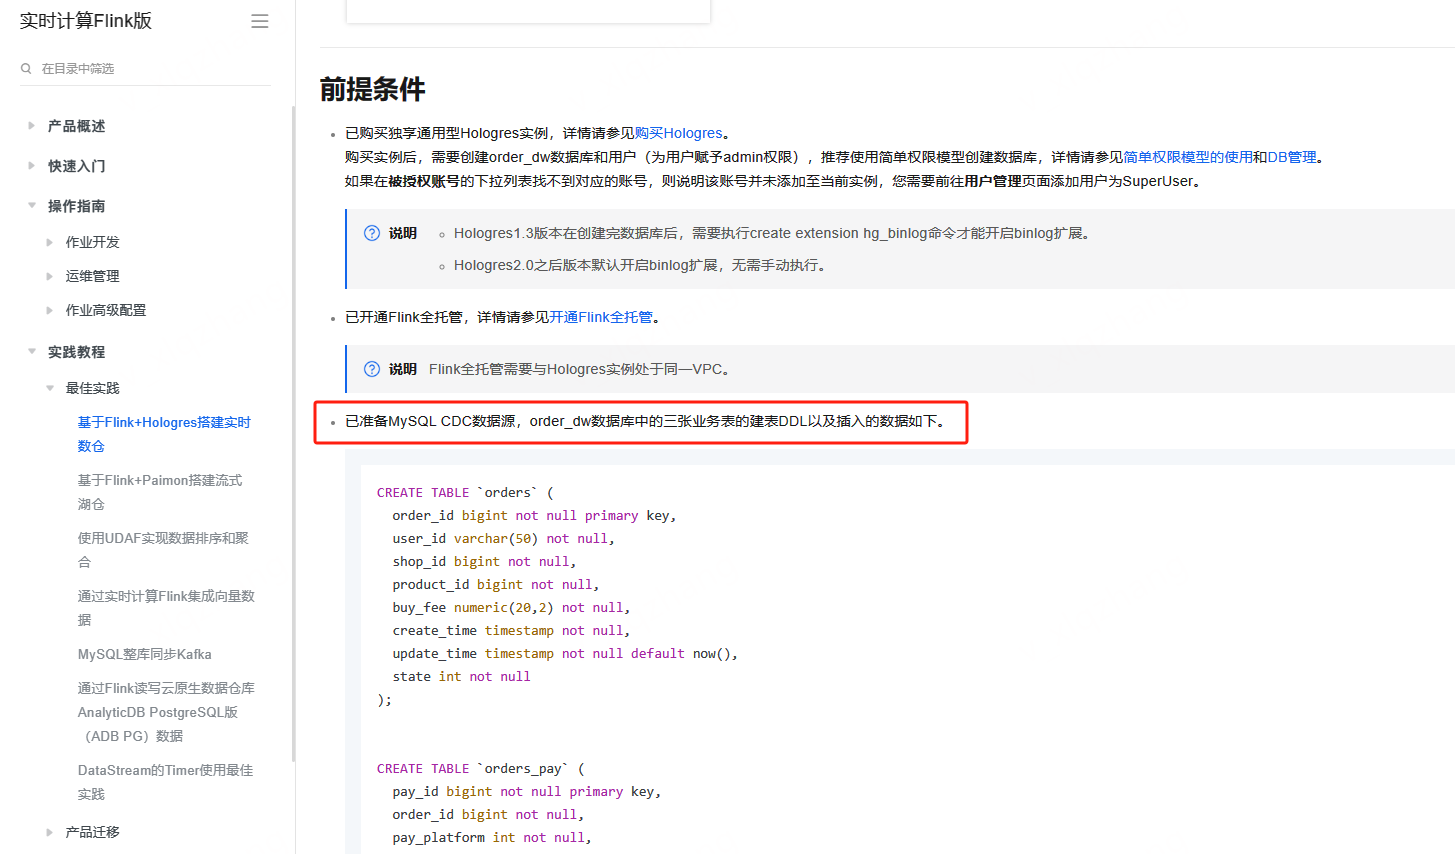The image size is (1455, 854).
Task: Open MySQL整库同步Kafka article
Action: [x=145, y=654]
